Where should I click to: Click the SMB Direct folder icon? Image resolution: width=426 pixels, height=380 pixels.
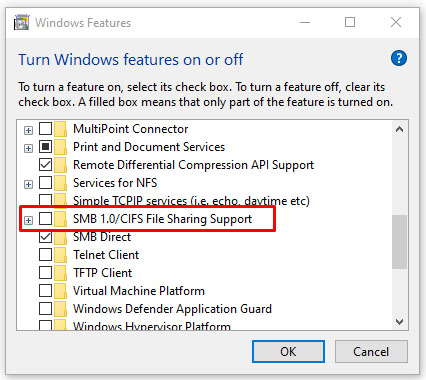coord(60,237)
